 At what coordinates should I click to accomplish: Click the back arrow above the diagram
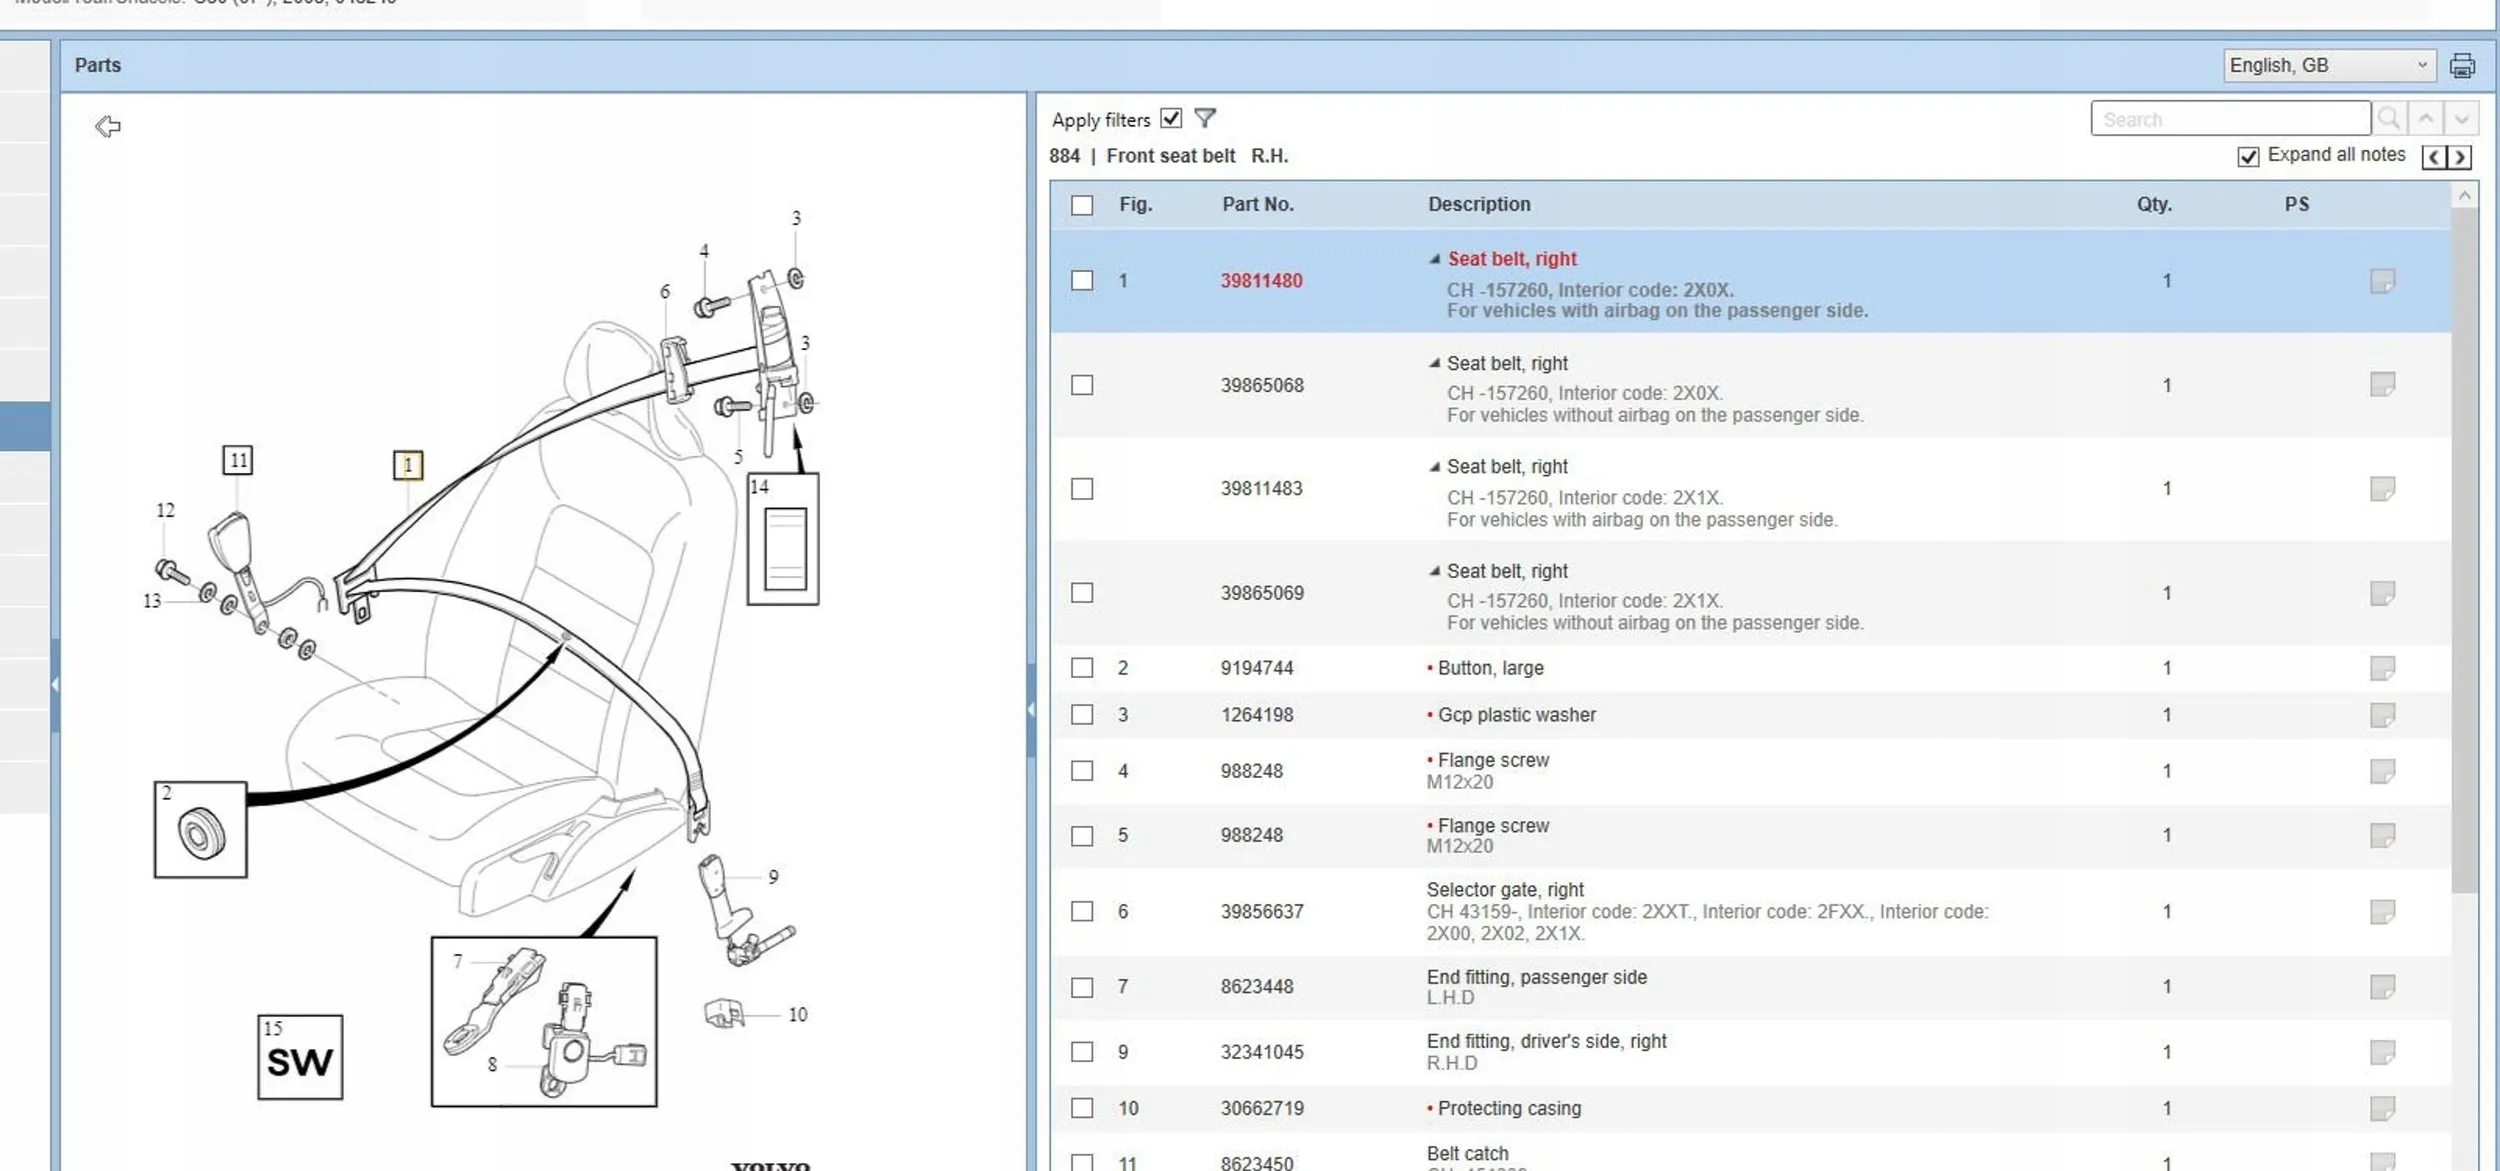point(108,126)
